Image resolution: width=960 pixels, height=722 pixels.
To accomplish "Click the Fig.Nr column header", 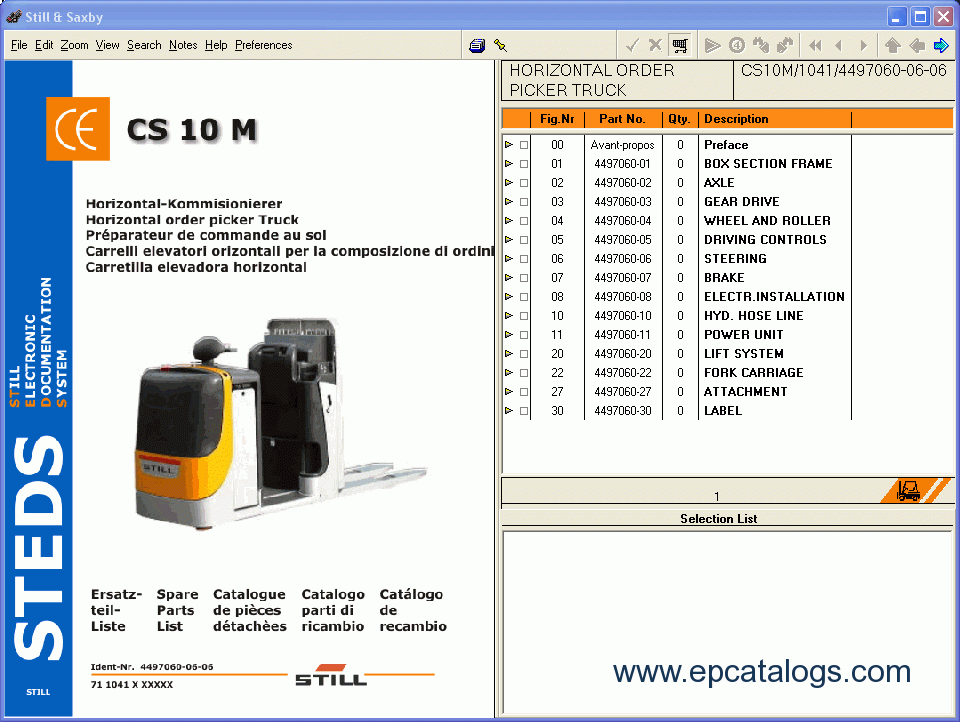I will tap(557, 119).
